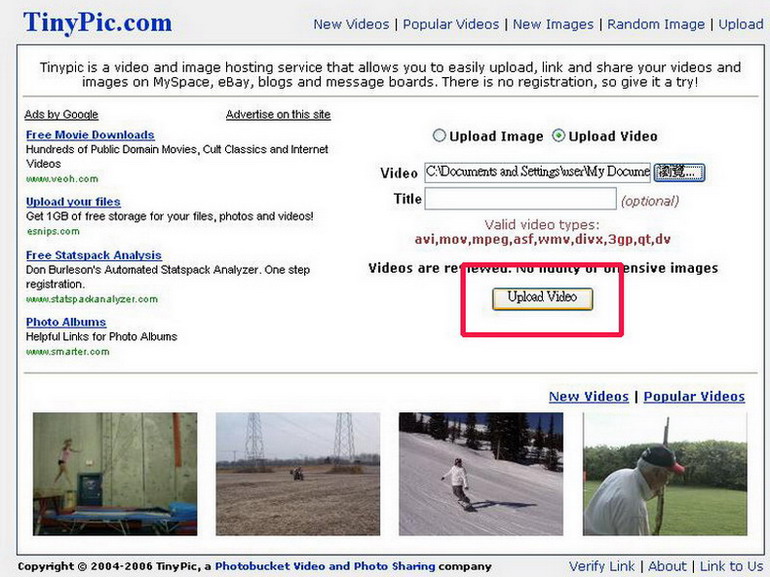This screenshot has height=577, width=770.
Task: Select the Upload Video radio button
Action: point(558,136)
